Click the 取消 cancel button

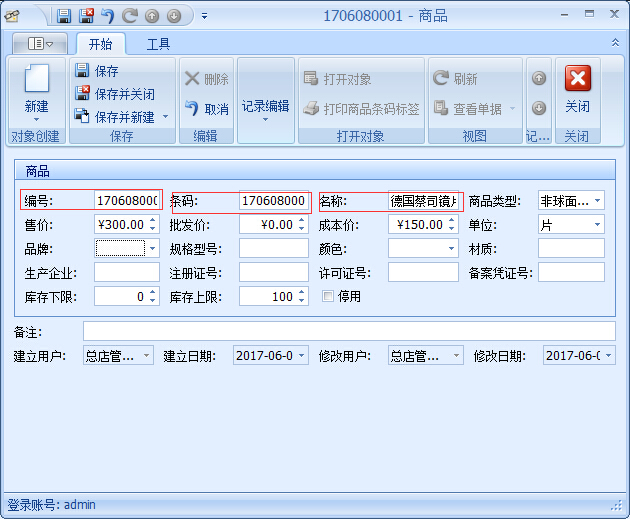(x=207, y=109)
